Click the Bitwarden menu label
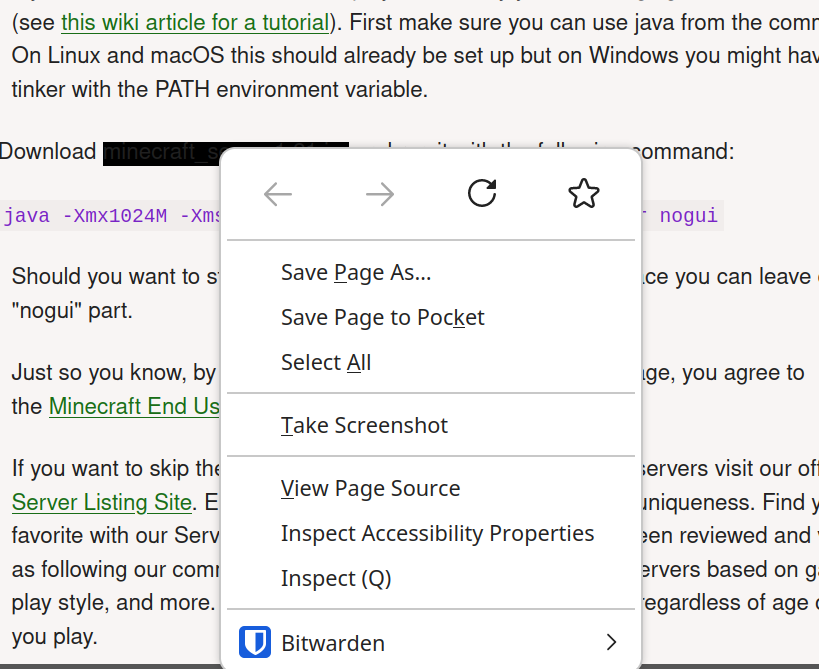The height and width of the screenshot is (669, 819). click(x=333, y=642)
